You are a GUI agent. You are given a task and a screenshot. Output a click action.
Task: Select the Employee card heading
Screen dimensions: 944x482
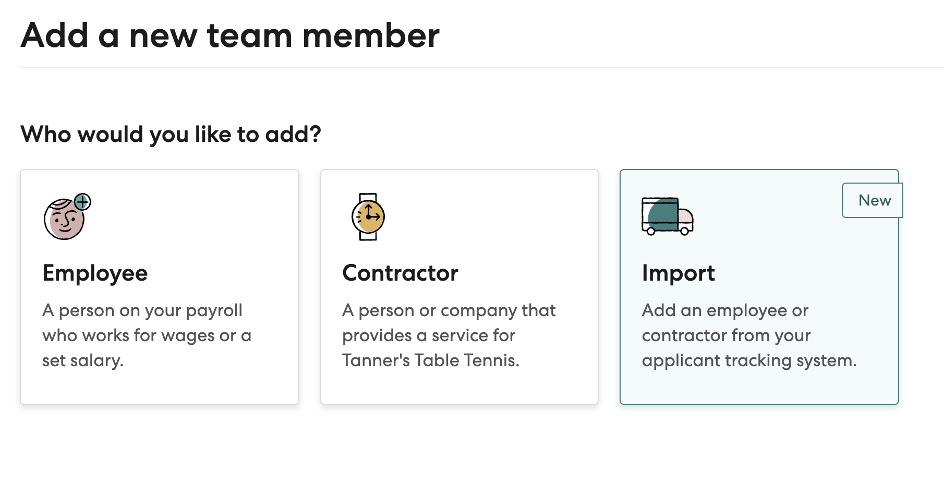95,273
